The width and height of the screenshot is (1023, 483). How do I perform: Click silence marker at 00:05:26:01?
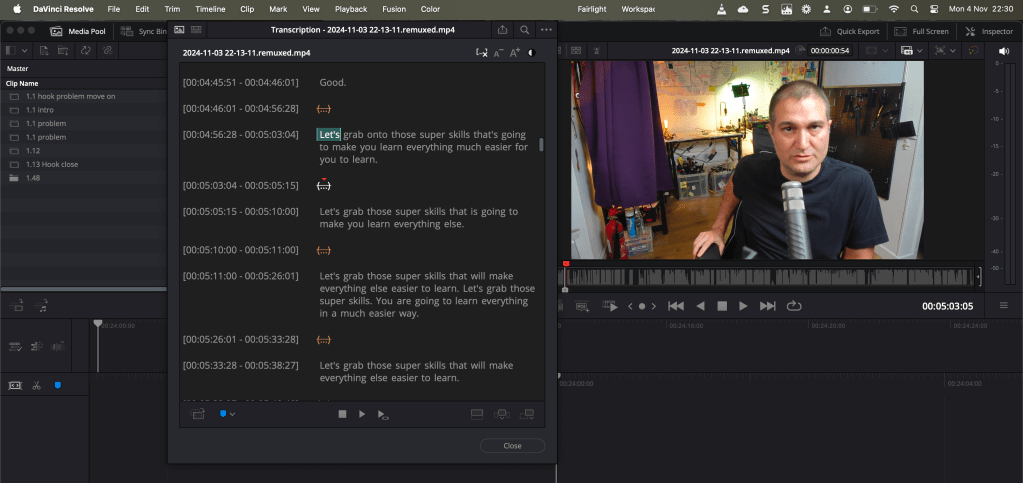(324, 340)
